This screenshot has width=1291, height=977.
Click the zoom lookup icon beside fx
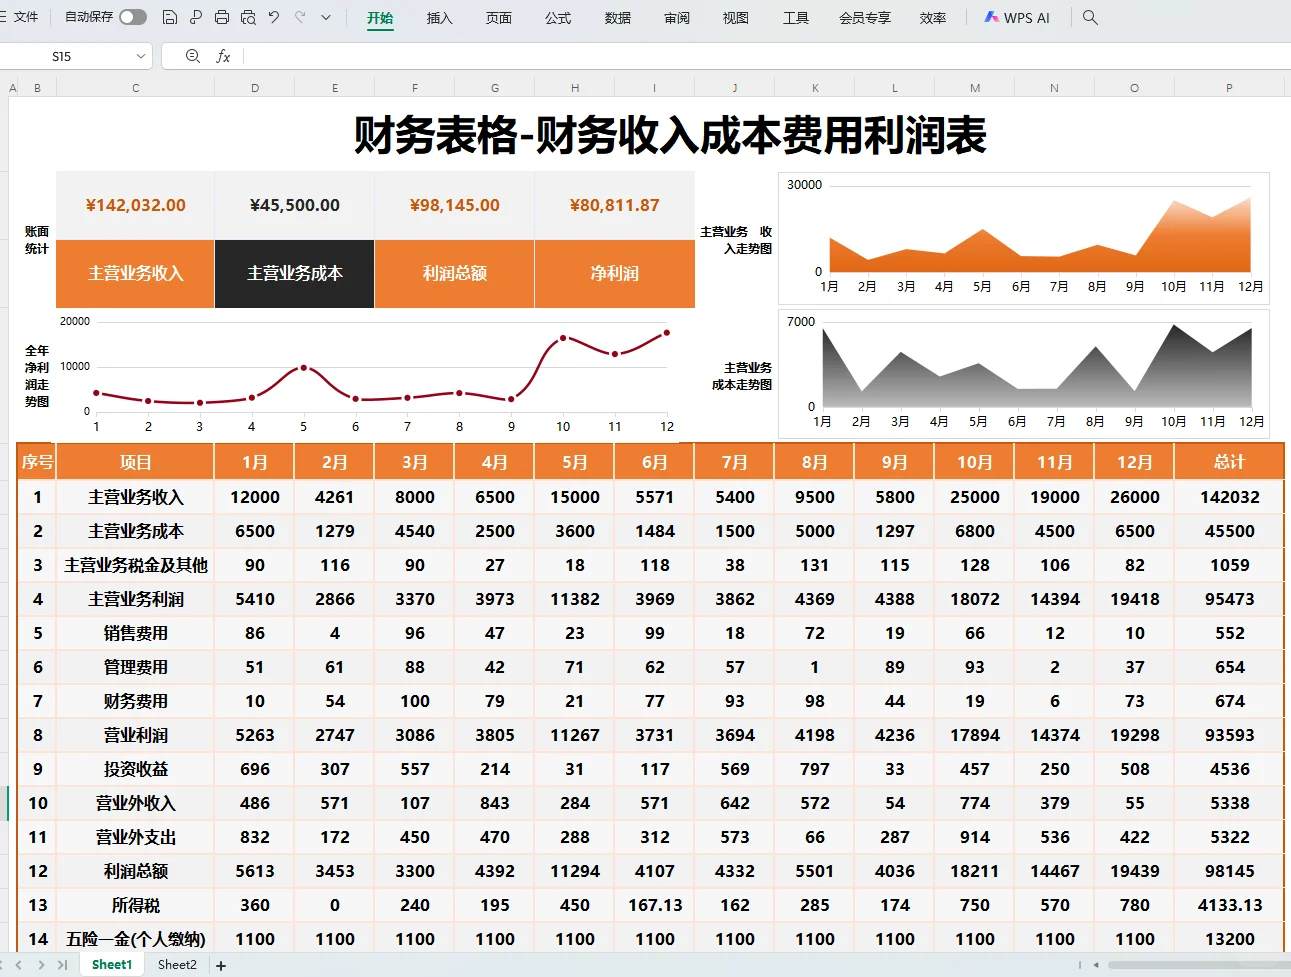(x=193, y=56)
